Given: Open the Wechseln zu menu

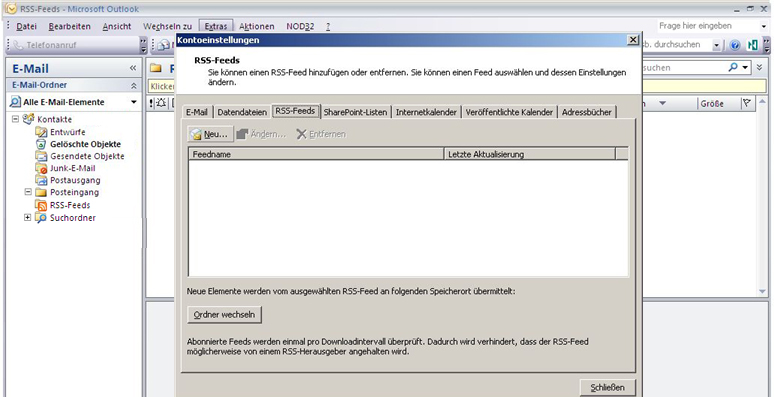Looking at the screenshot, I should [x=167, y=26].
